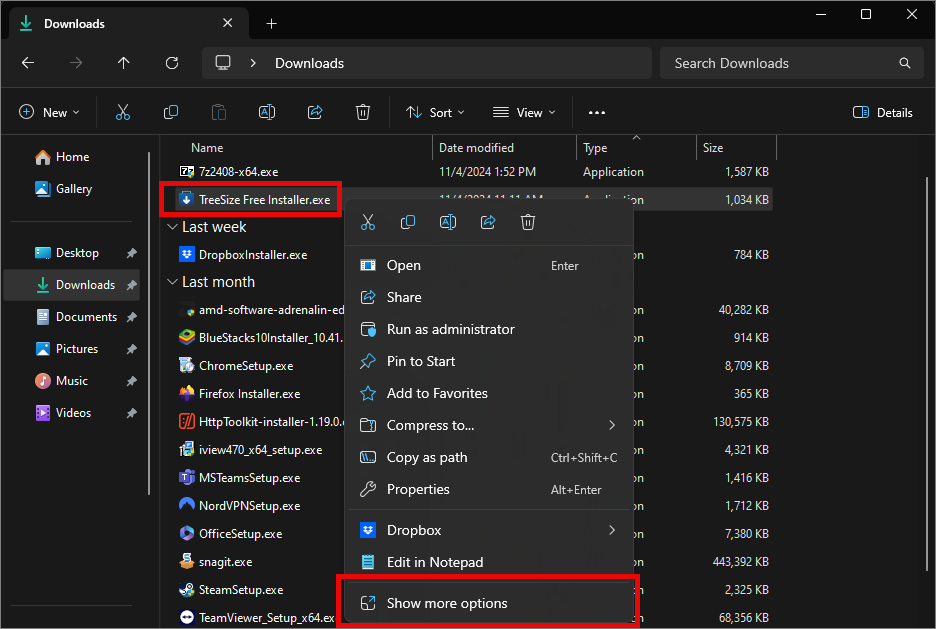The image size is (936, 629).
Task: Choose Edit in Notepad
Action: click(488, 562)
